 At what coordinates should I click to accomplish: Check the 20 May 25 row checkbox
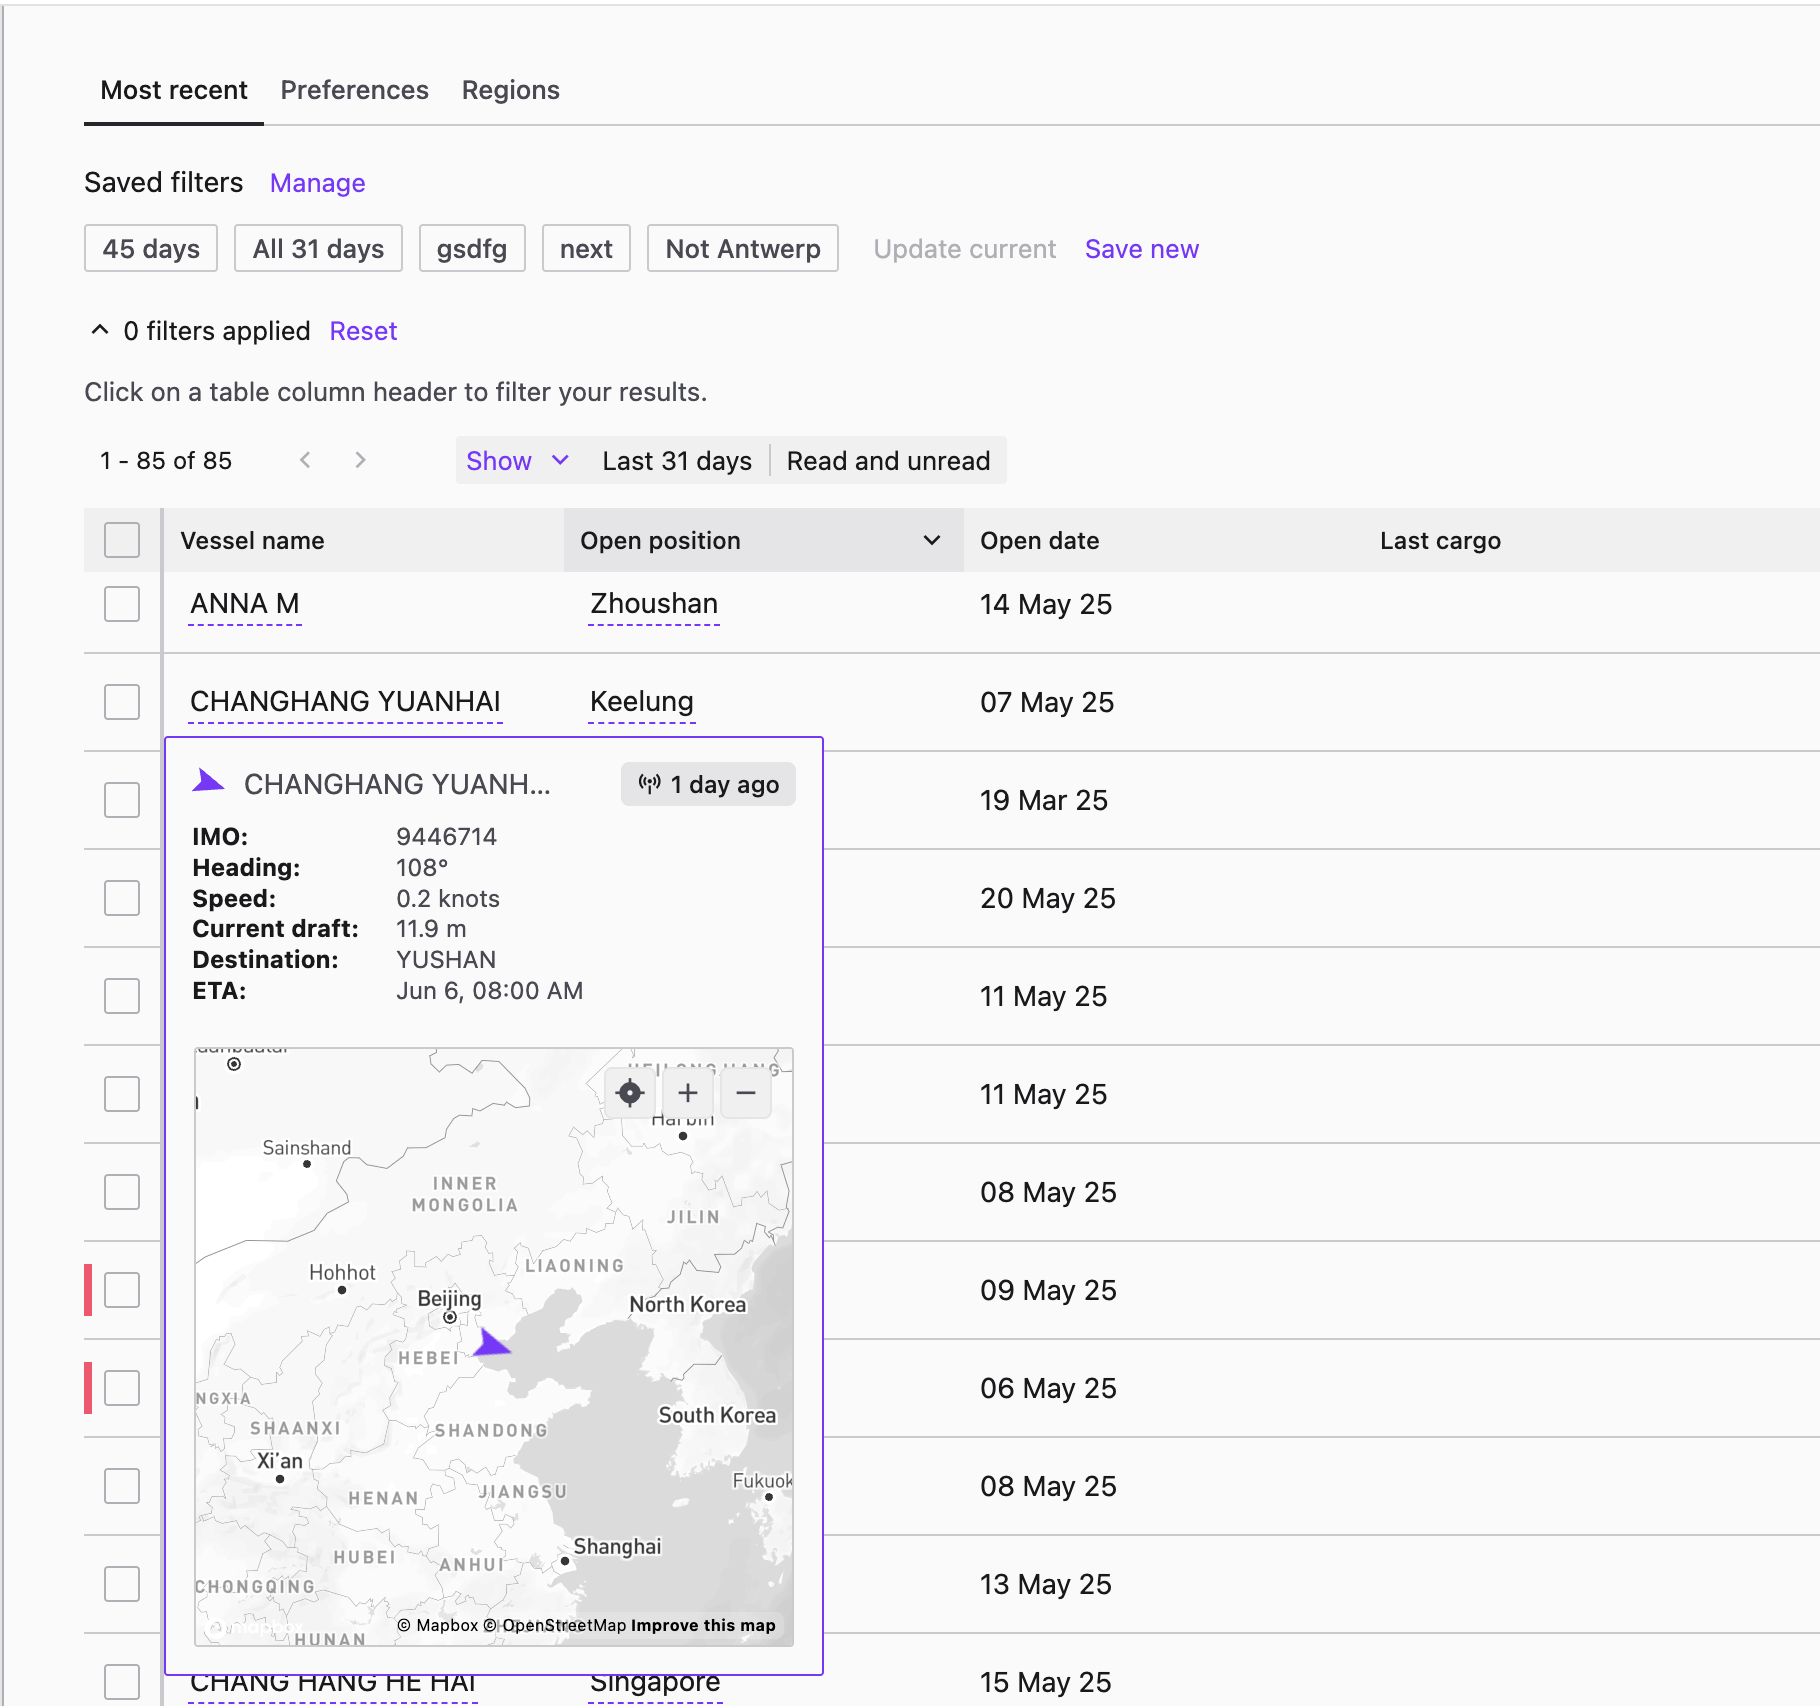pos(122,898)
